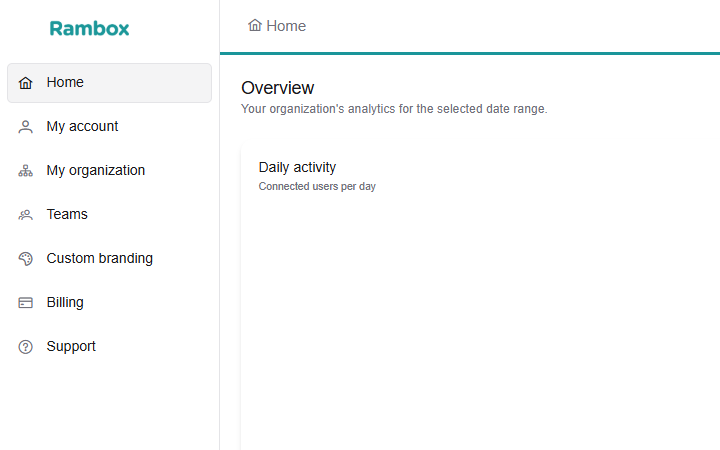This screenshot has height=450, width=720.
Task: Click the Overview heading
Action: [x=278, y=88]
